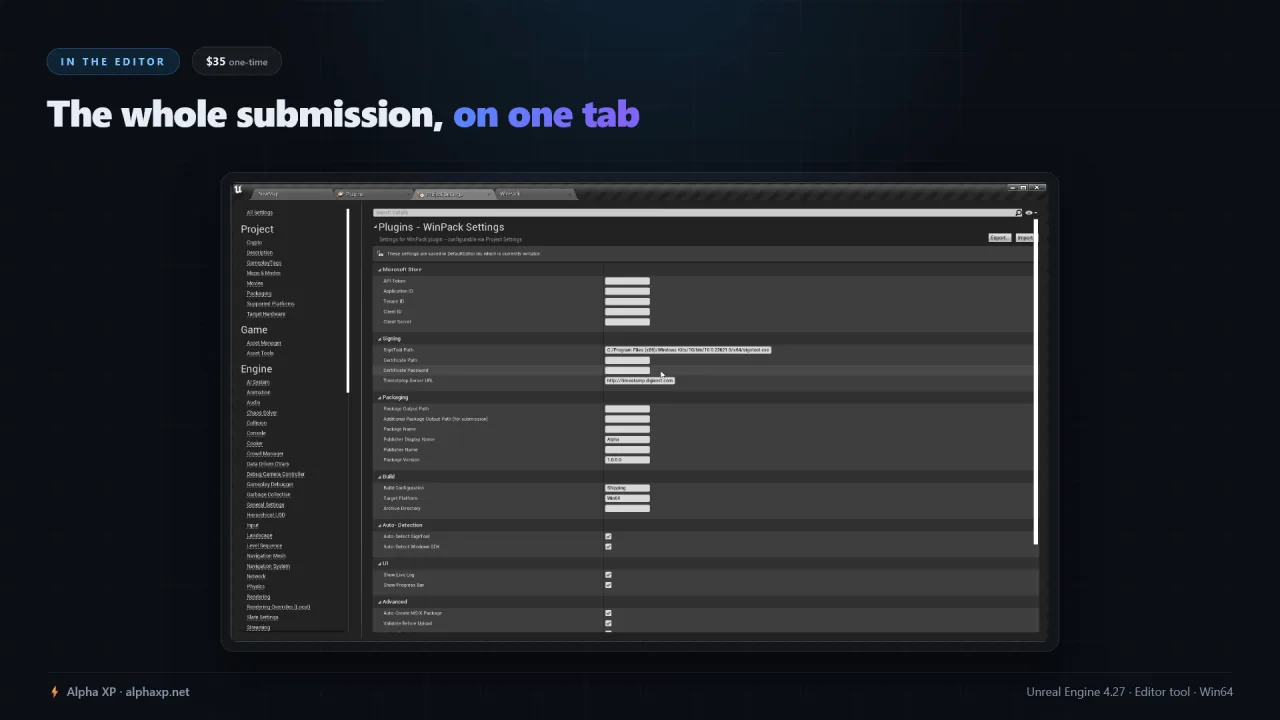Collapse the Plugins - WinPack Settings heading
The width and height of the screenshot is (1280, 720).
coord(376,228)
